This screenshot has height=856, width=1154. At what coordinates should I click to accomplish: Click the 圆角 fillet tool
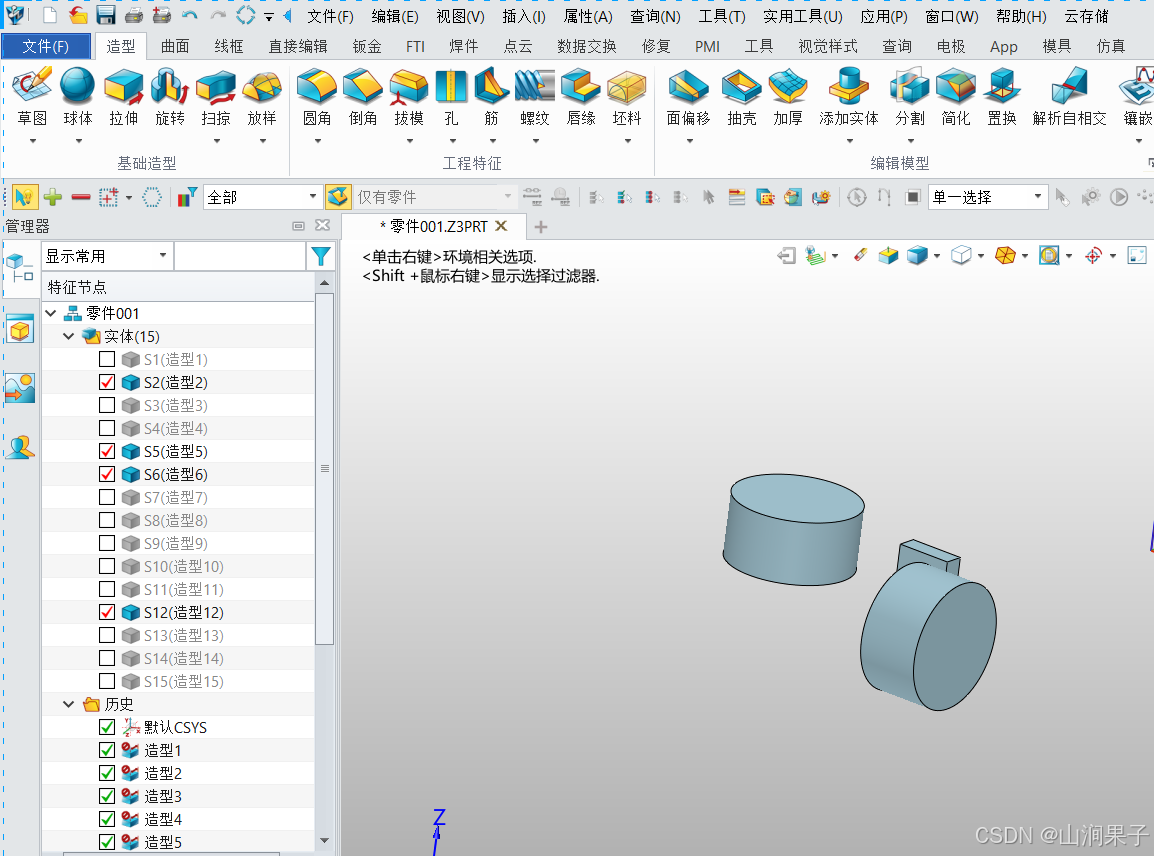317,97
